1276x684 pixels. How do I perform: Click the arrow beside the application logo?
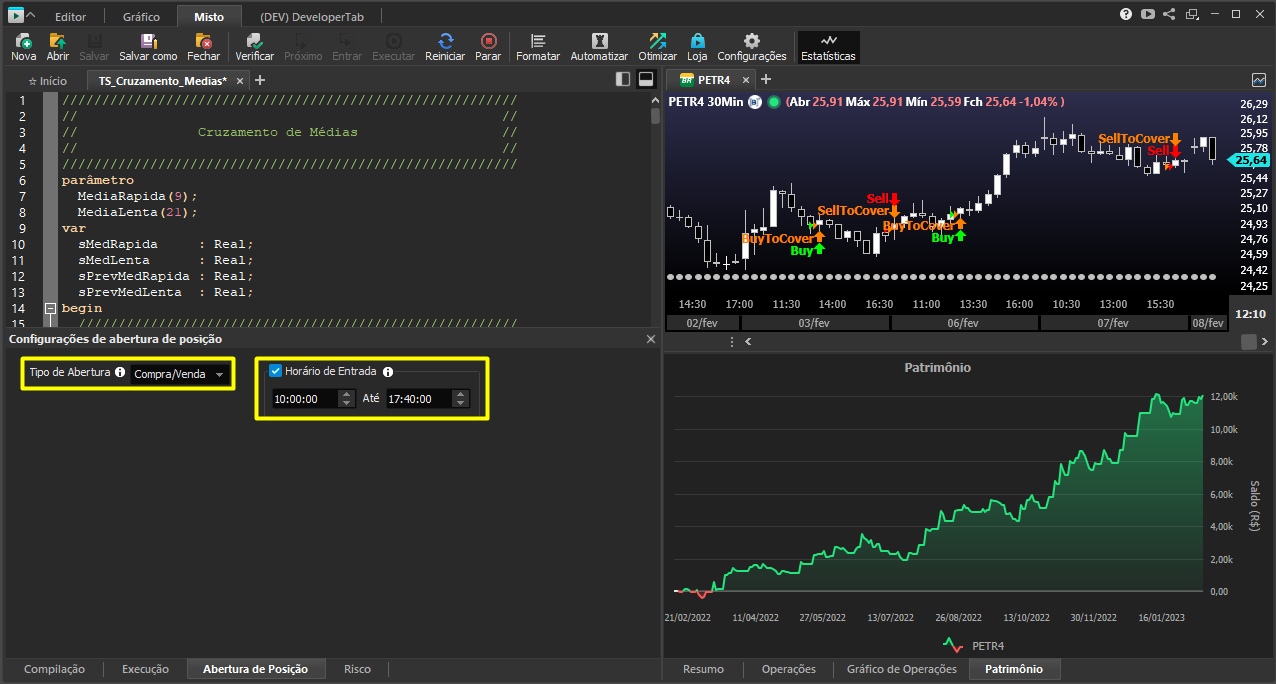click(x=31, y=16)
